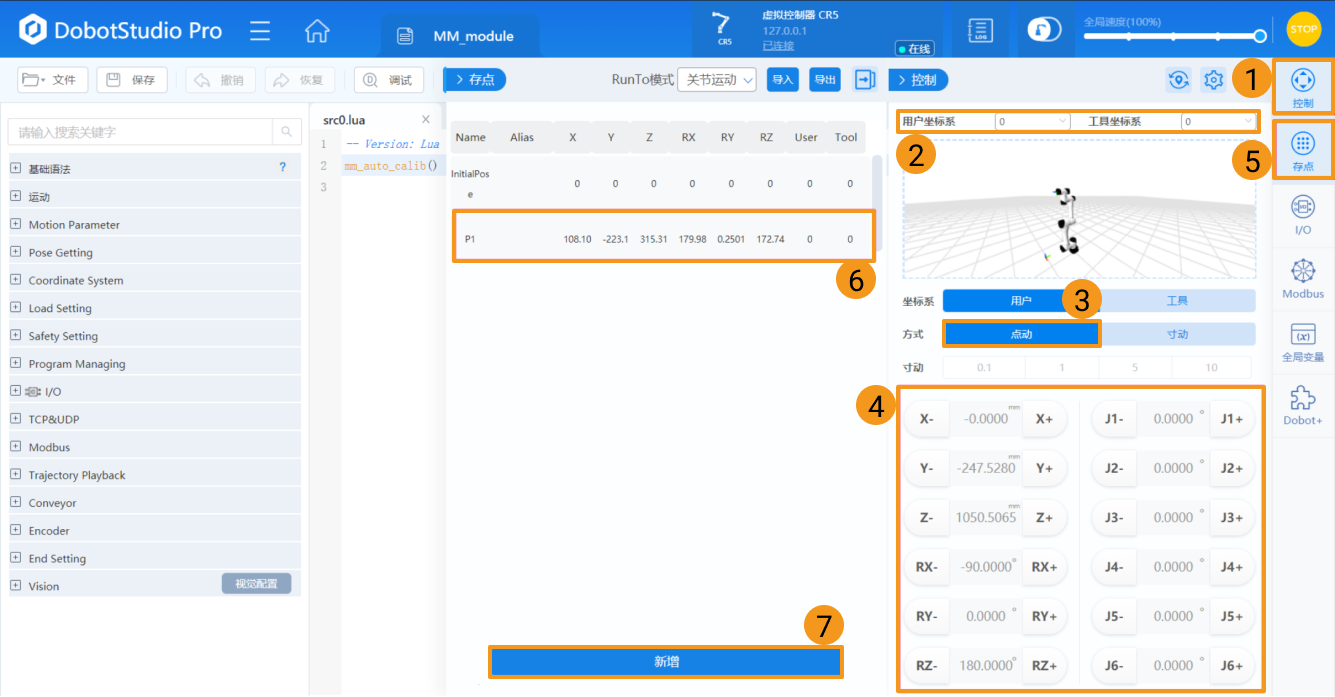
Task: Open the Modbus side panel
Action: (1303, 279)
